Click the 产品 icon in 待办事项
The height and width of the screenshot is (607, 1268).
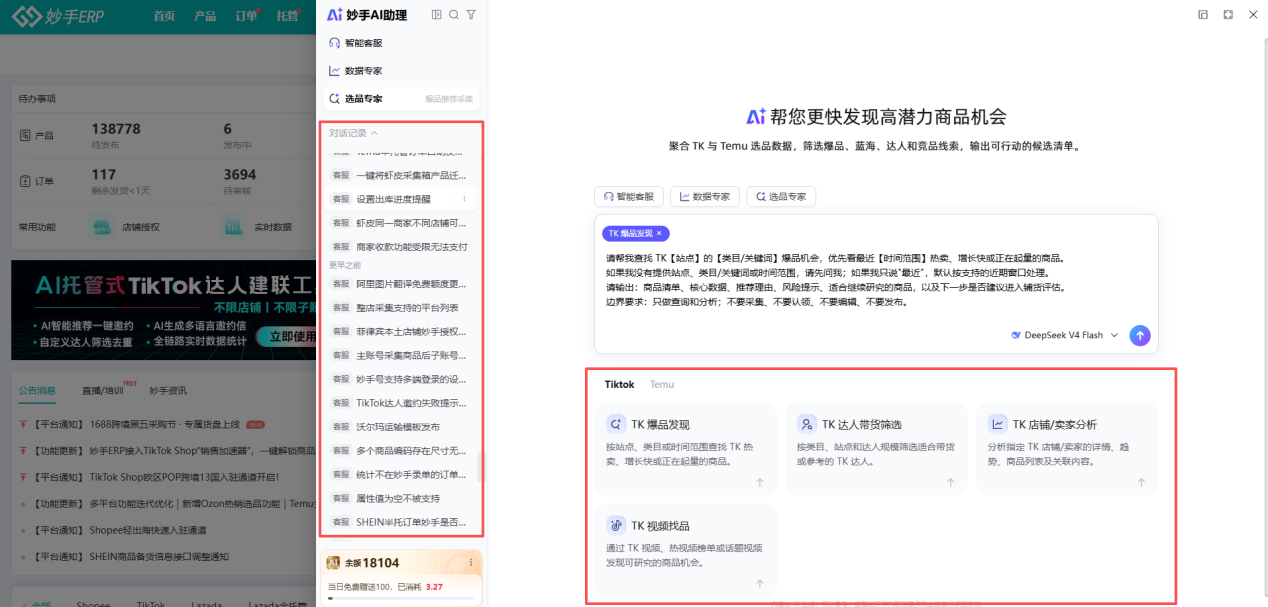click(26, 135)
